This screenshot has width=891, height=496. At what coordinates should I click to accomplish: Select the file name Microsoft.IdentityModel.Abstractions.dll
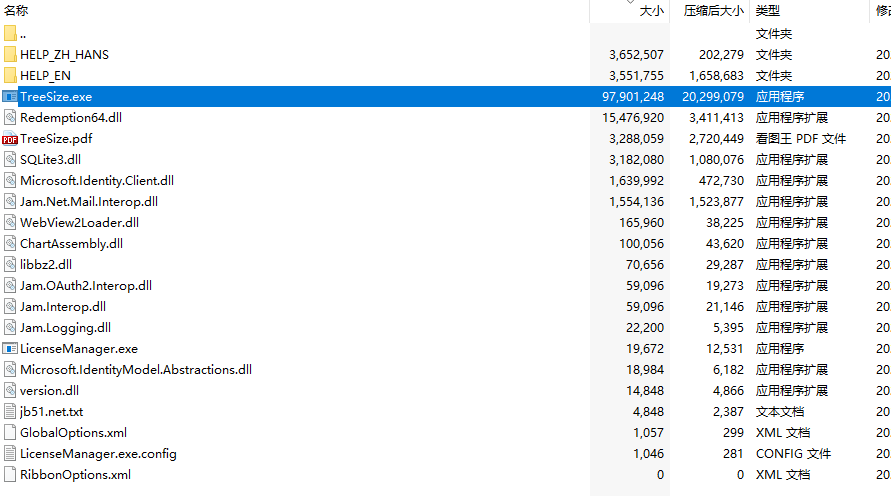pos(136,370)
